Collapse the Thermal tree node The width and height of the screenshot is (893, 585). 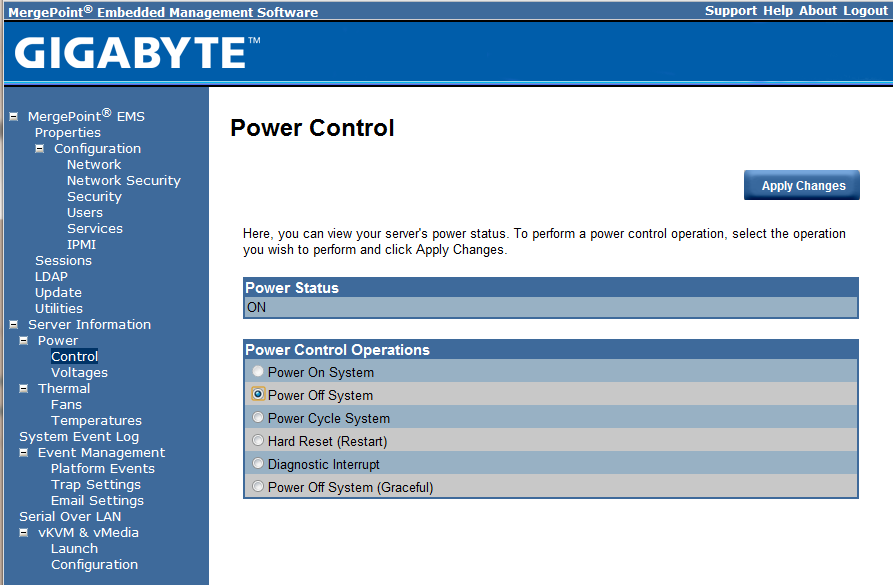(23, 388)
